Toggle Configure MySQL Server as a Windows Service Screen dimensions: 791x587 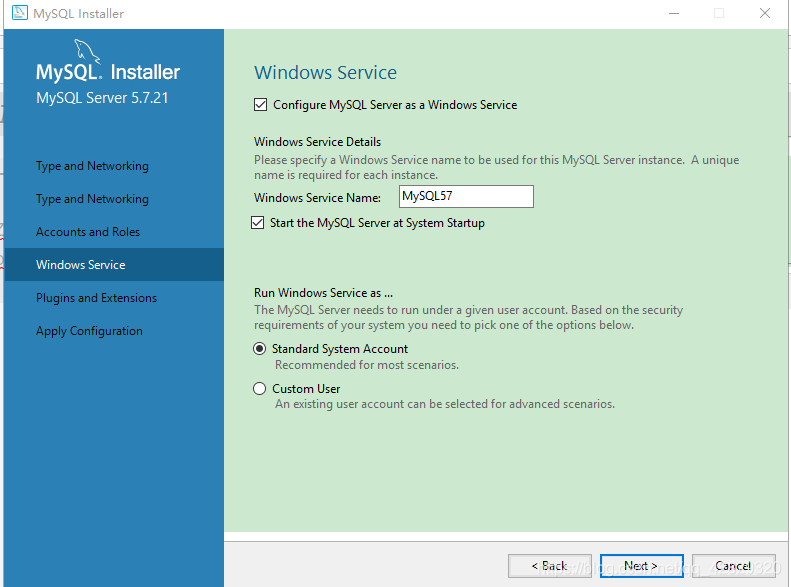pyautogui.click(x=260, y=105)
